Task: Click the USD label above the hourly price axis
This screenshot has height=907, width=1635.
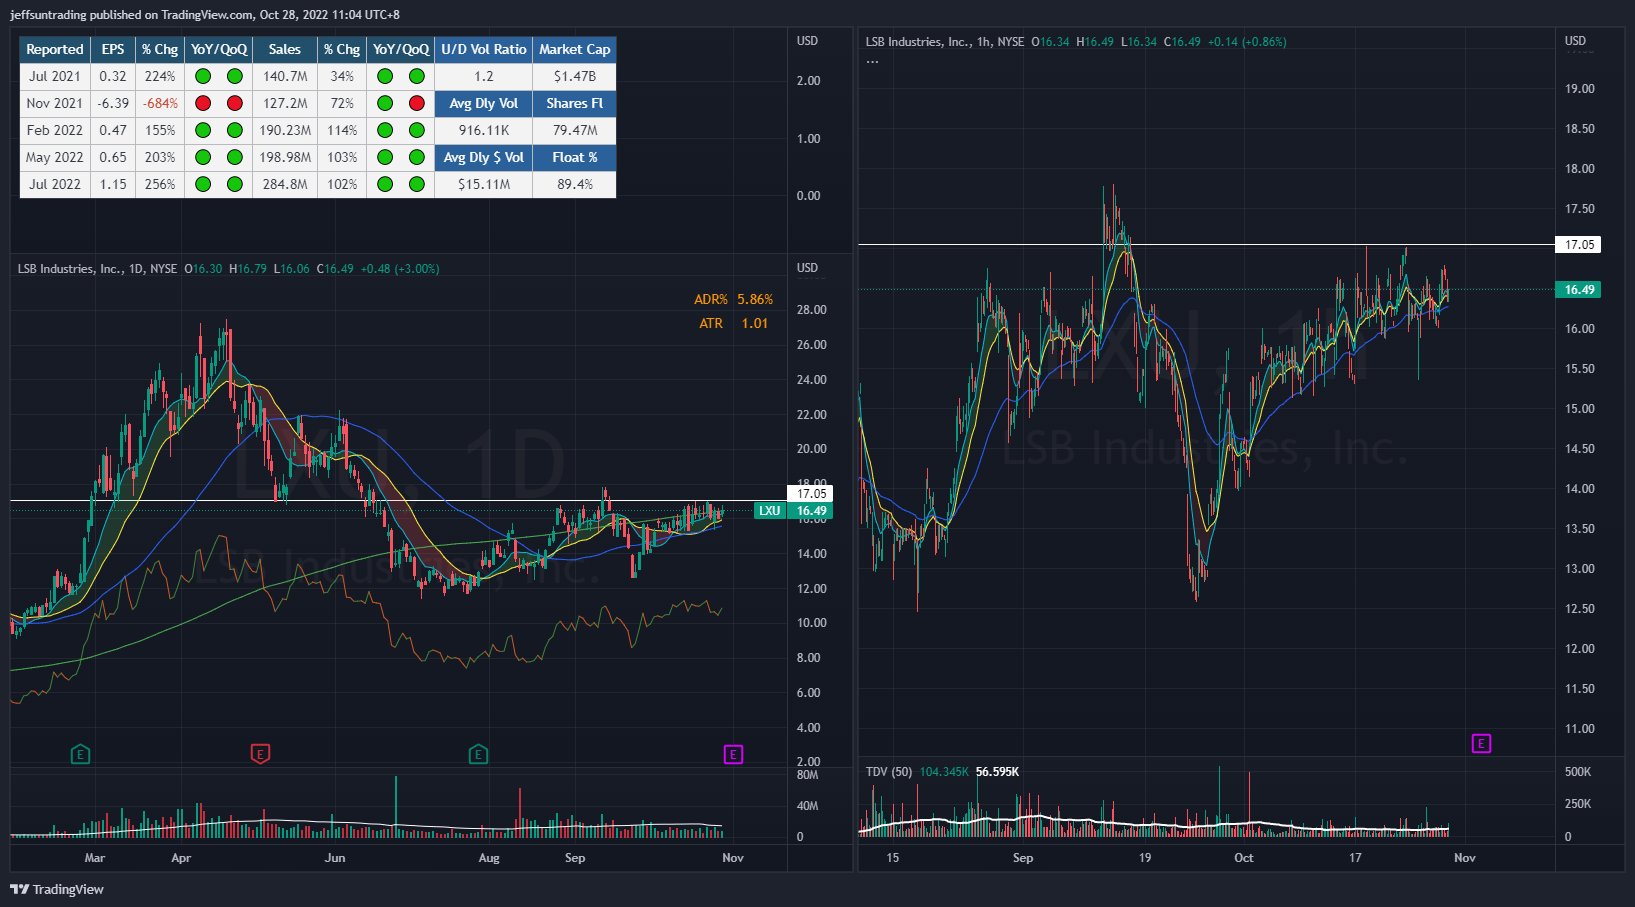Action: pyautogui.click(x=1575, y=41)
